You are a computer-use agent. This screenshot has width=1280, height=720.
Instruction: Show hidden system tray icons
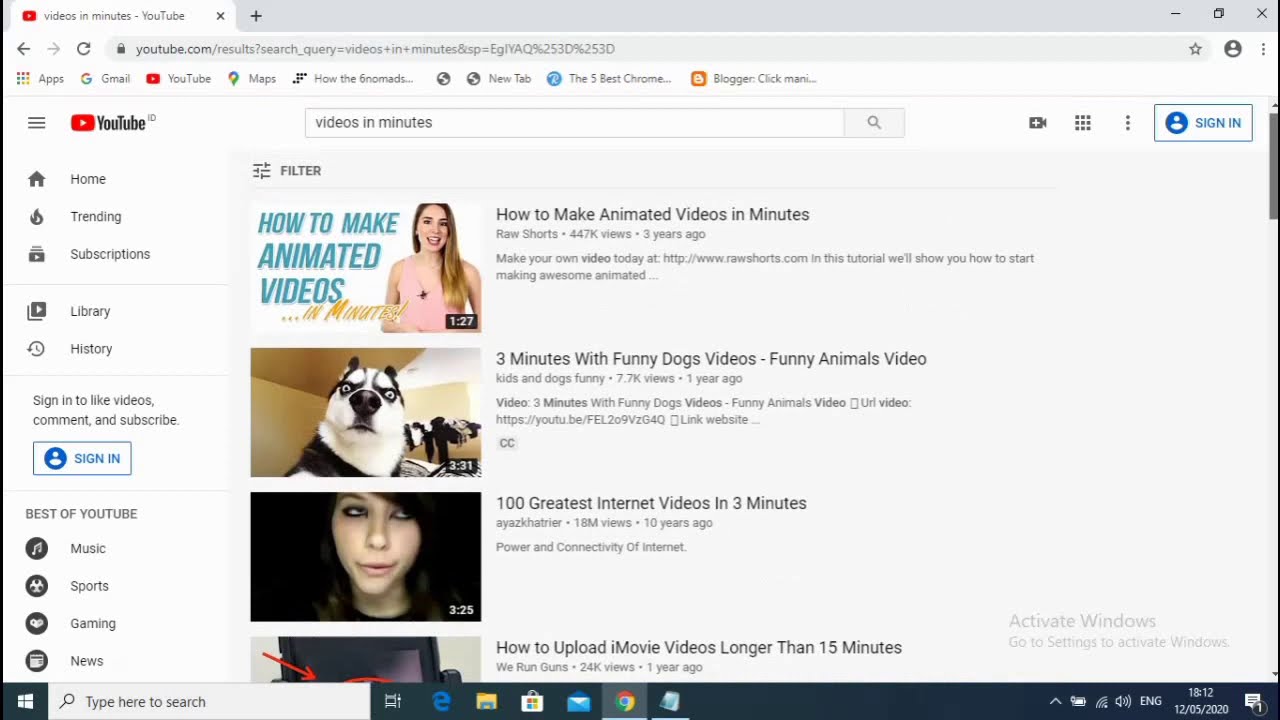tap(1055, 702)
